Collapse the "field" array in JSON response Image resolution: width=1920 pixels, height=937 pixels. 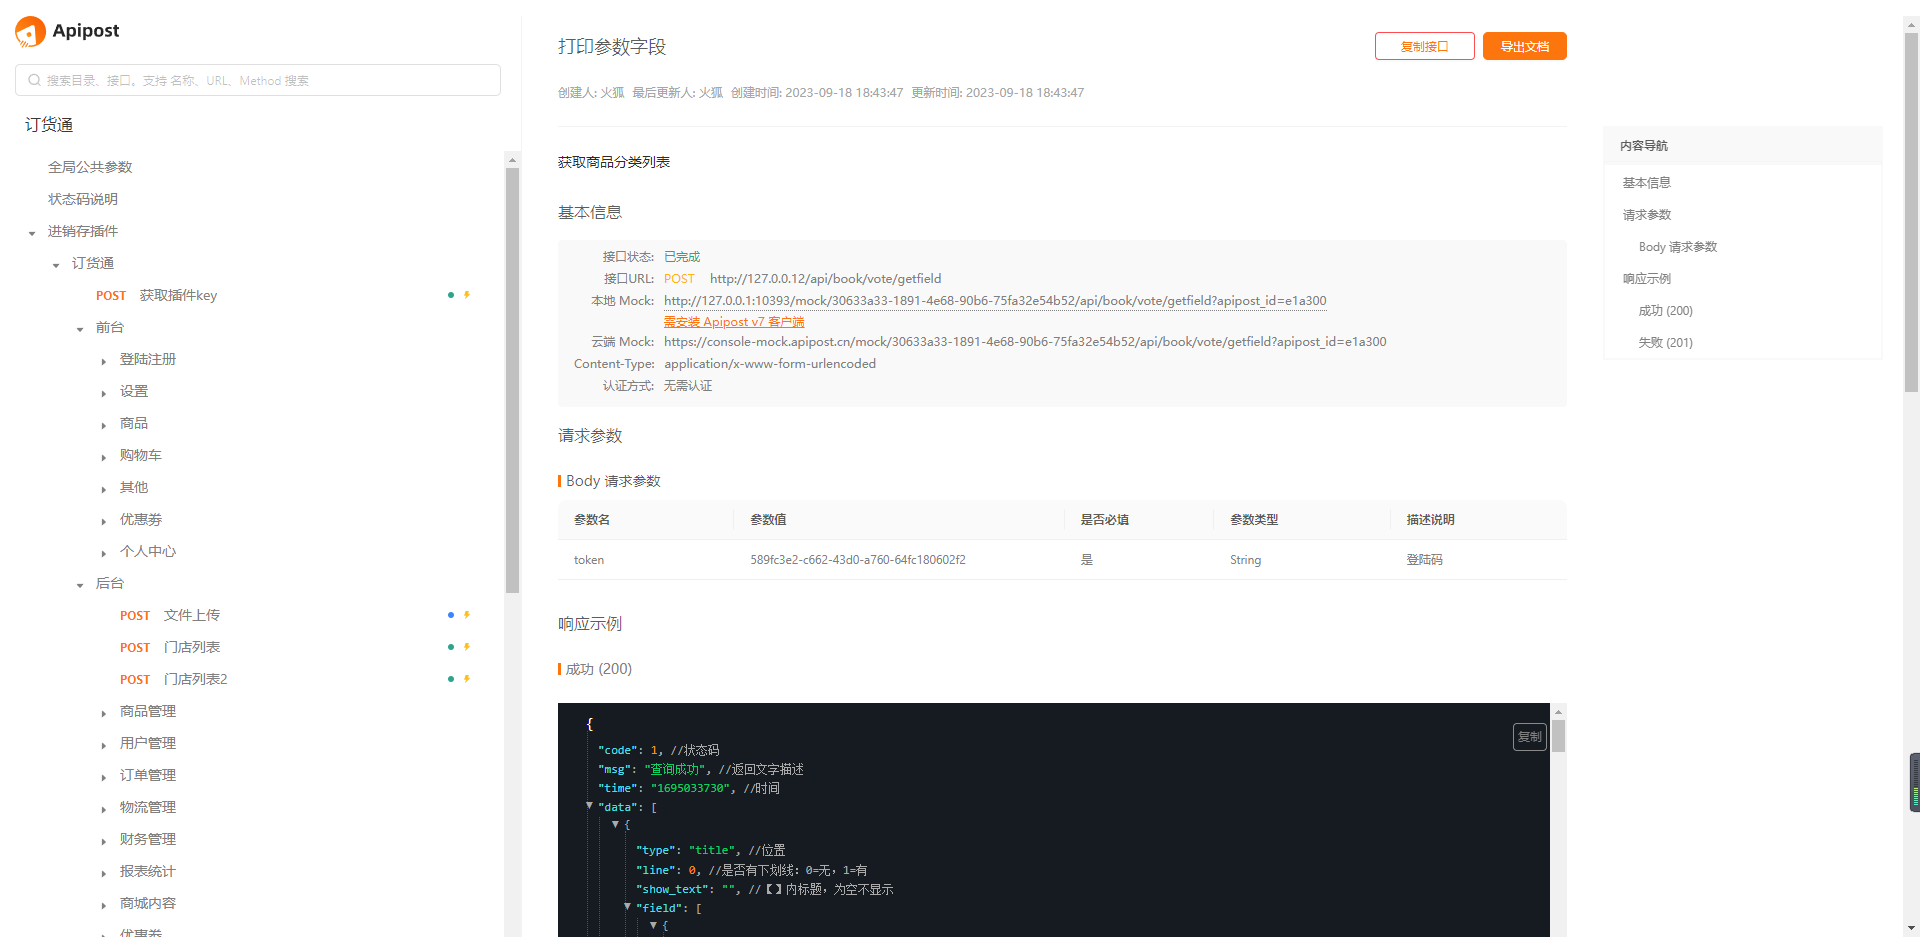tap(628, 907)
